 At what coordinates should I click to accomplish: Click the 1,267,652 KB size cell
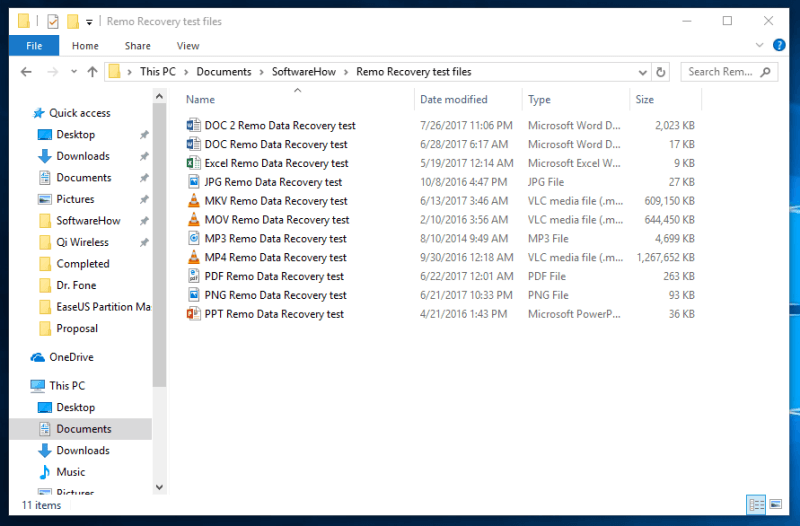[665, 258]
